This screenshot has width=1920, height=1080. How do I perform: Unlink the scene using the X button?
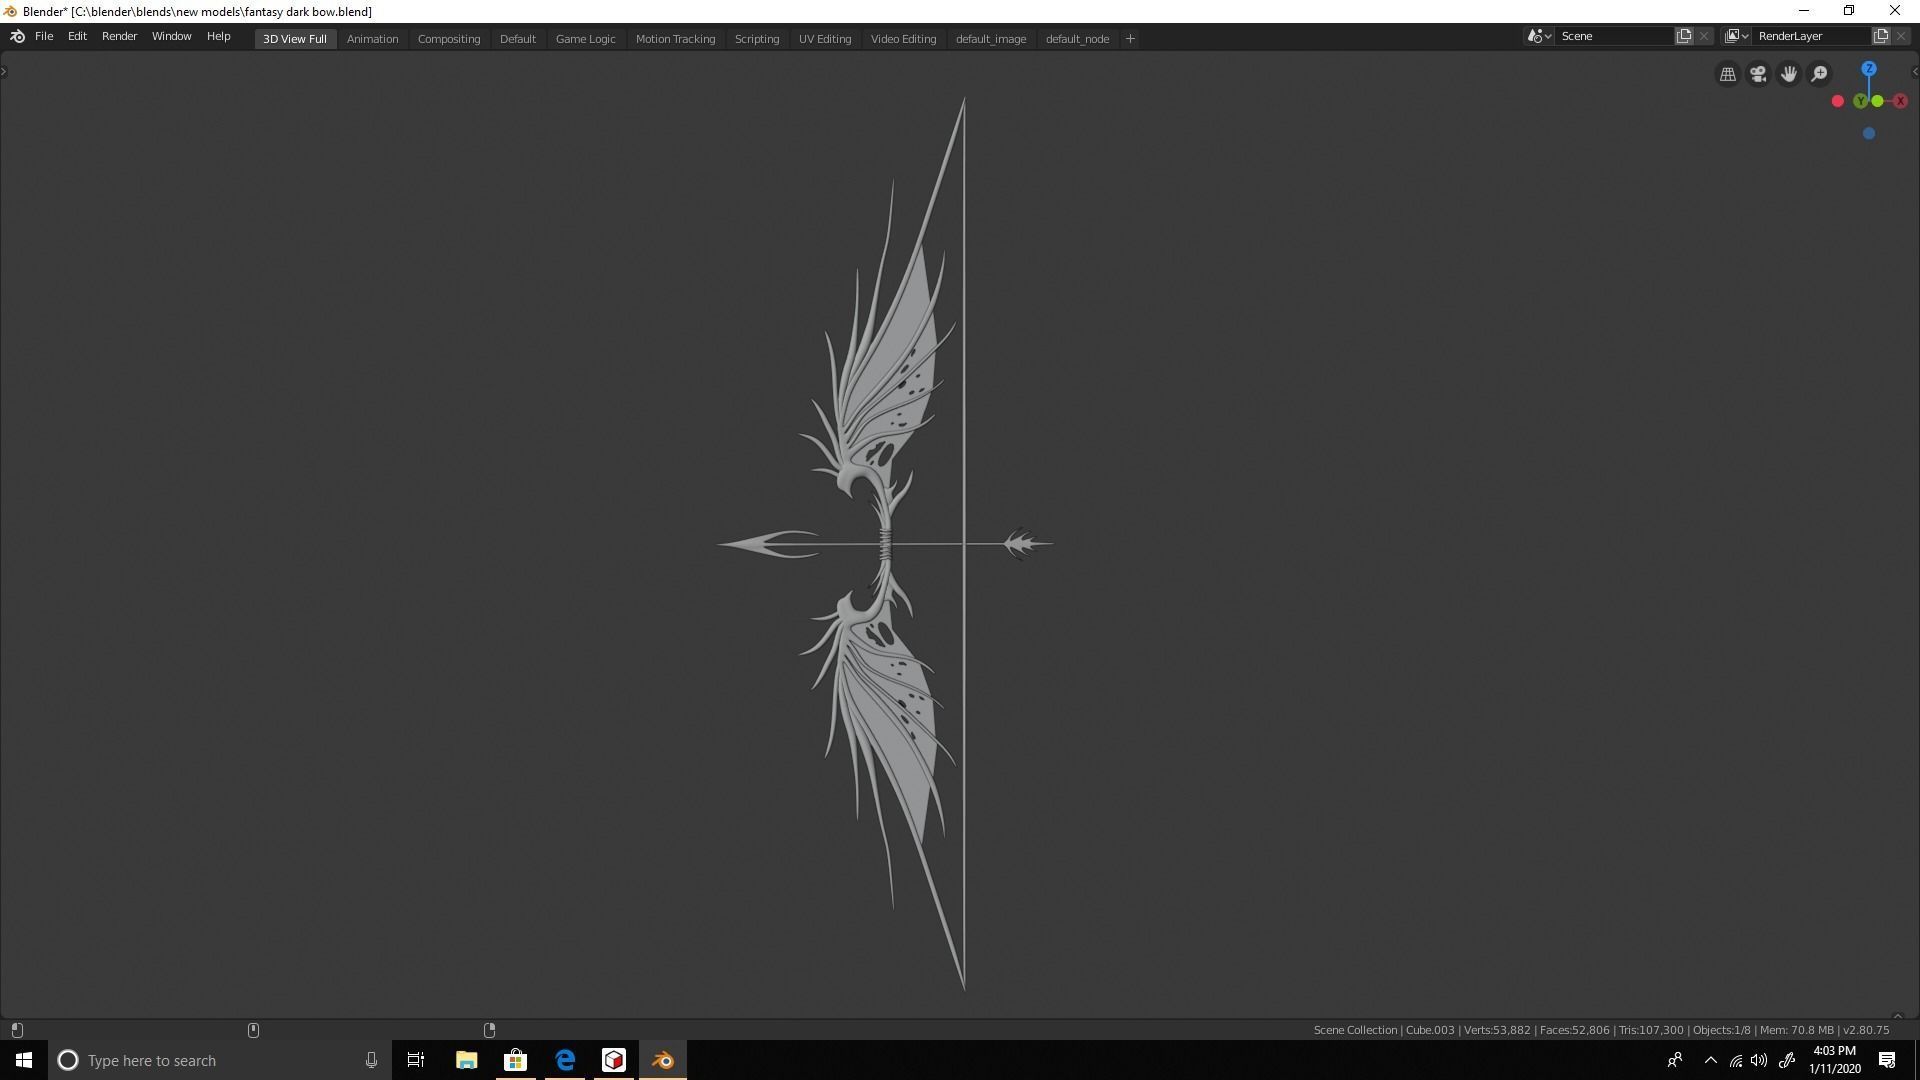click(1703, 36)
